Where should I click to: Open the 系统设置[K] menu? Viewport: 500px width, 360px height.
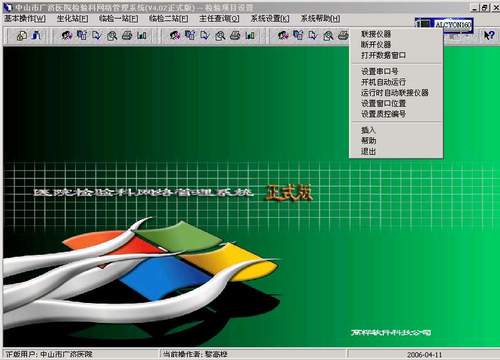[270, 19]
